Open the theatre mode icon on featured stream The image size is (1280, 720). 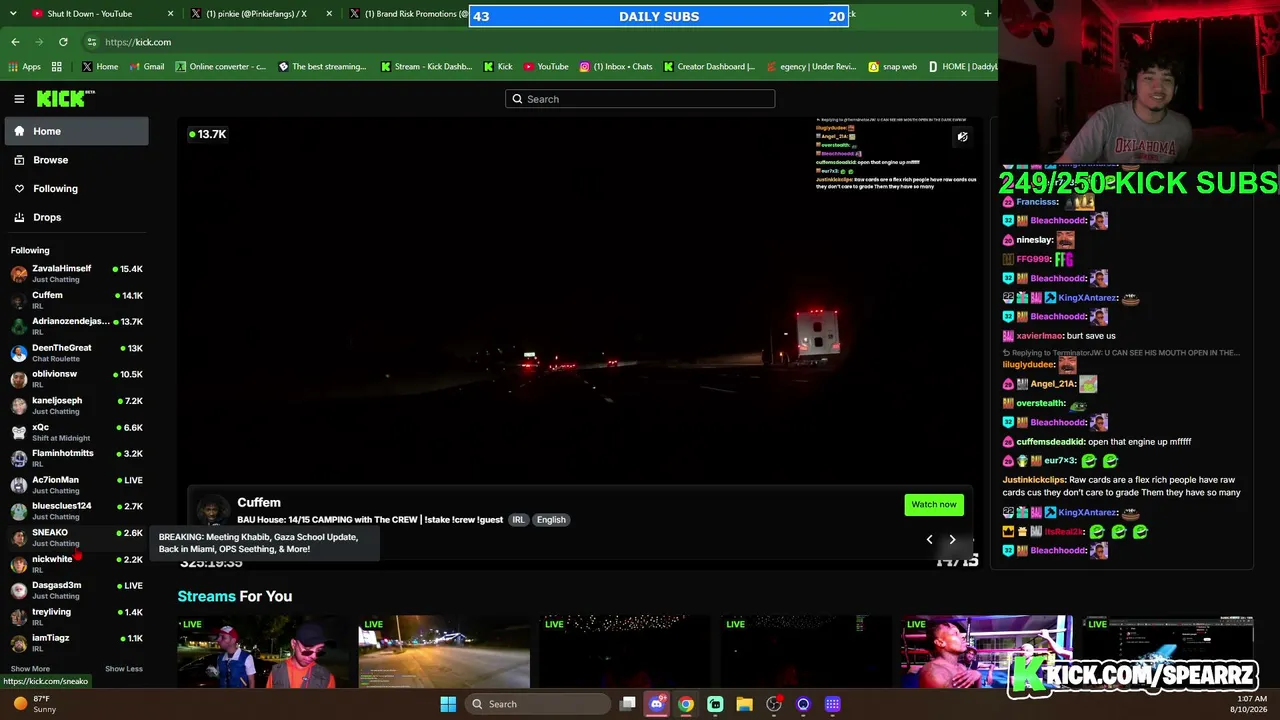click(x=962, y=137)
